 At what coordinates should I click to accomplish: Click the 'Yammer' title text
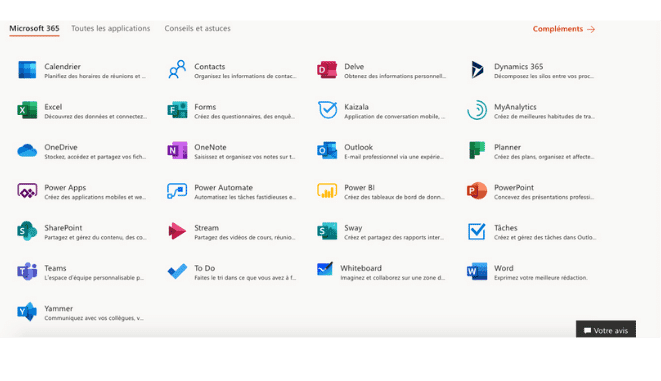(59, 309)
